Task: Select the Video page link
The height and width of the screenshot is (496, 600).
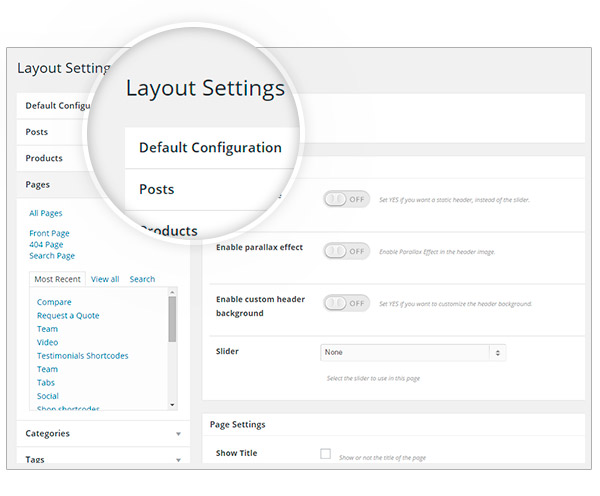Action: (47, 342)
